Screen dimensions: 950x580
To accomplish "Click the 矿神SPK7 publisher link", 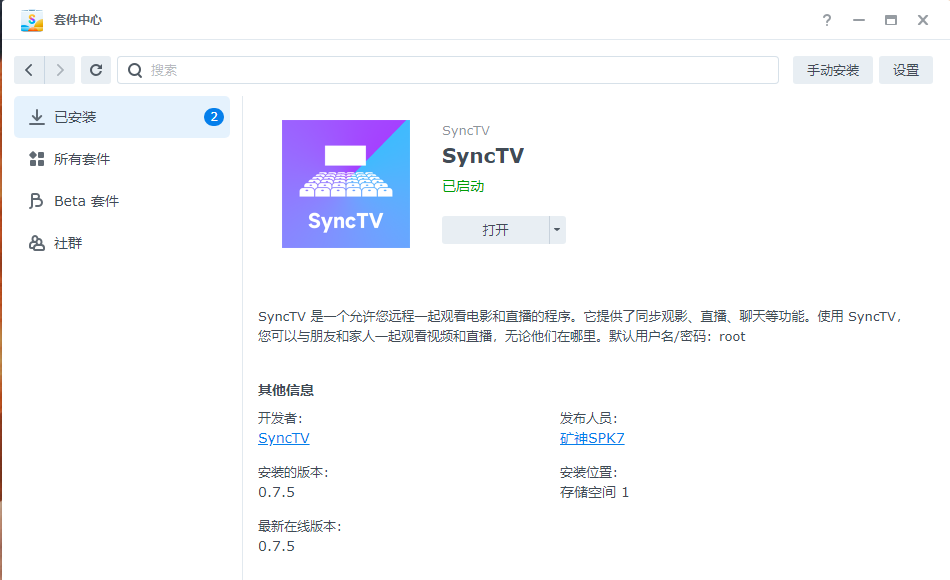I will click(593, 438).
